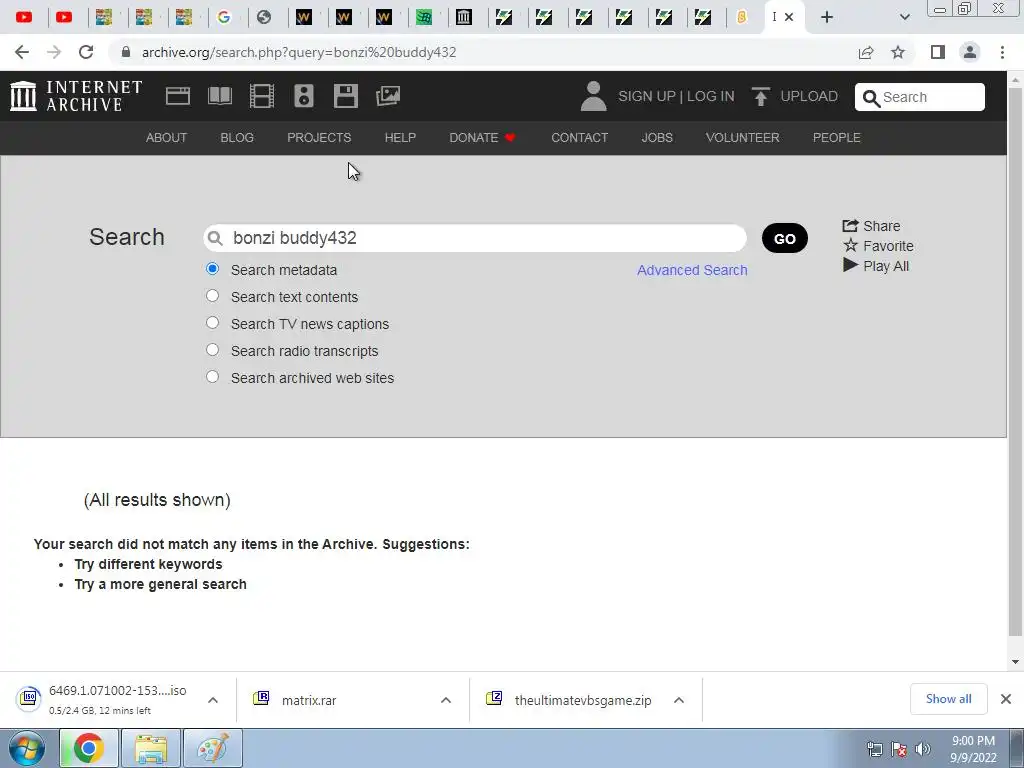1024x768 pixels.
Task: Click the browser address bar URL
Action: coord(299,52)
